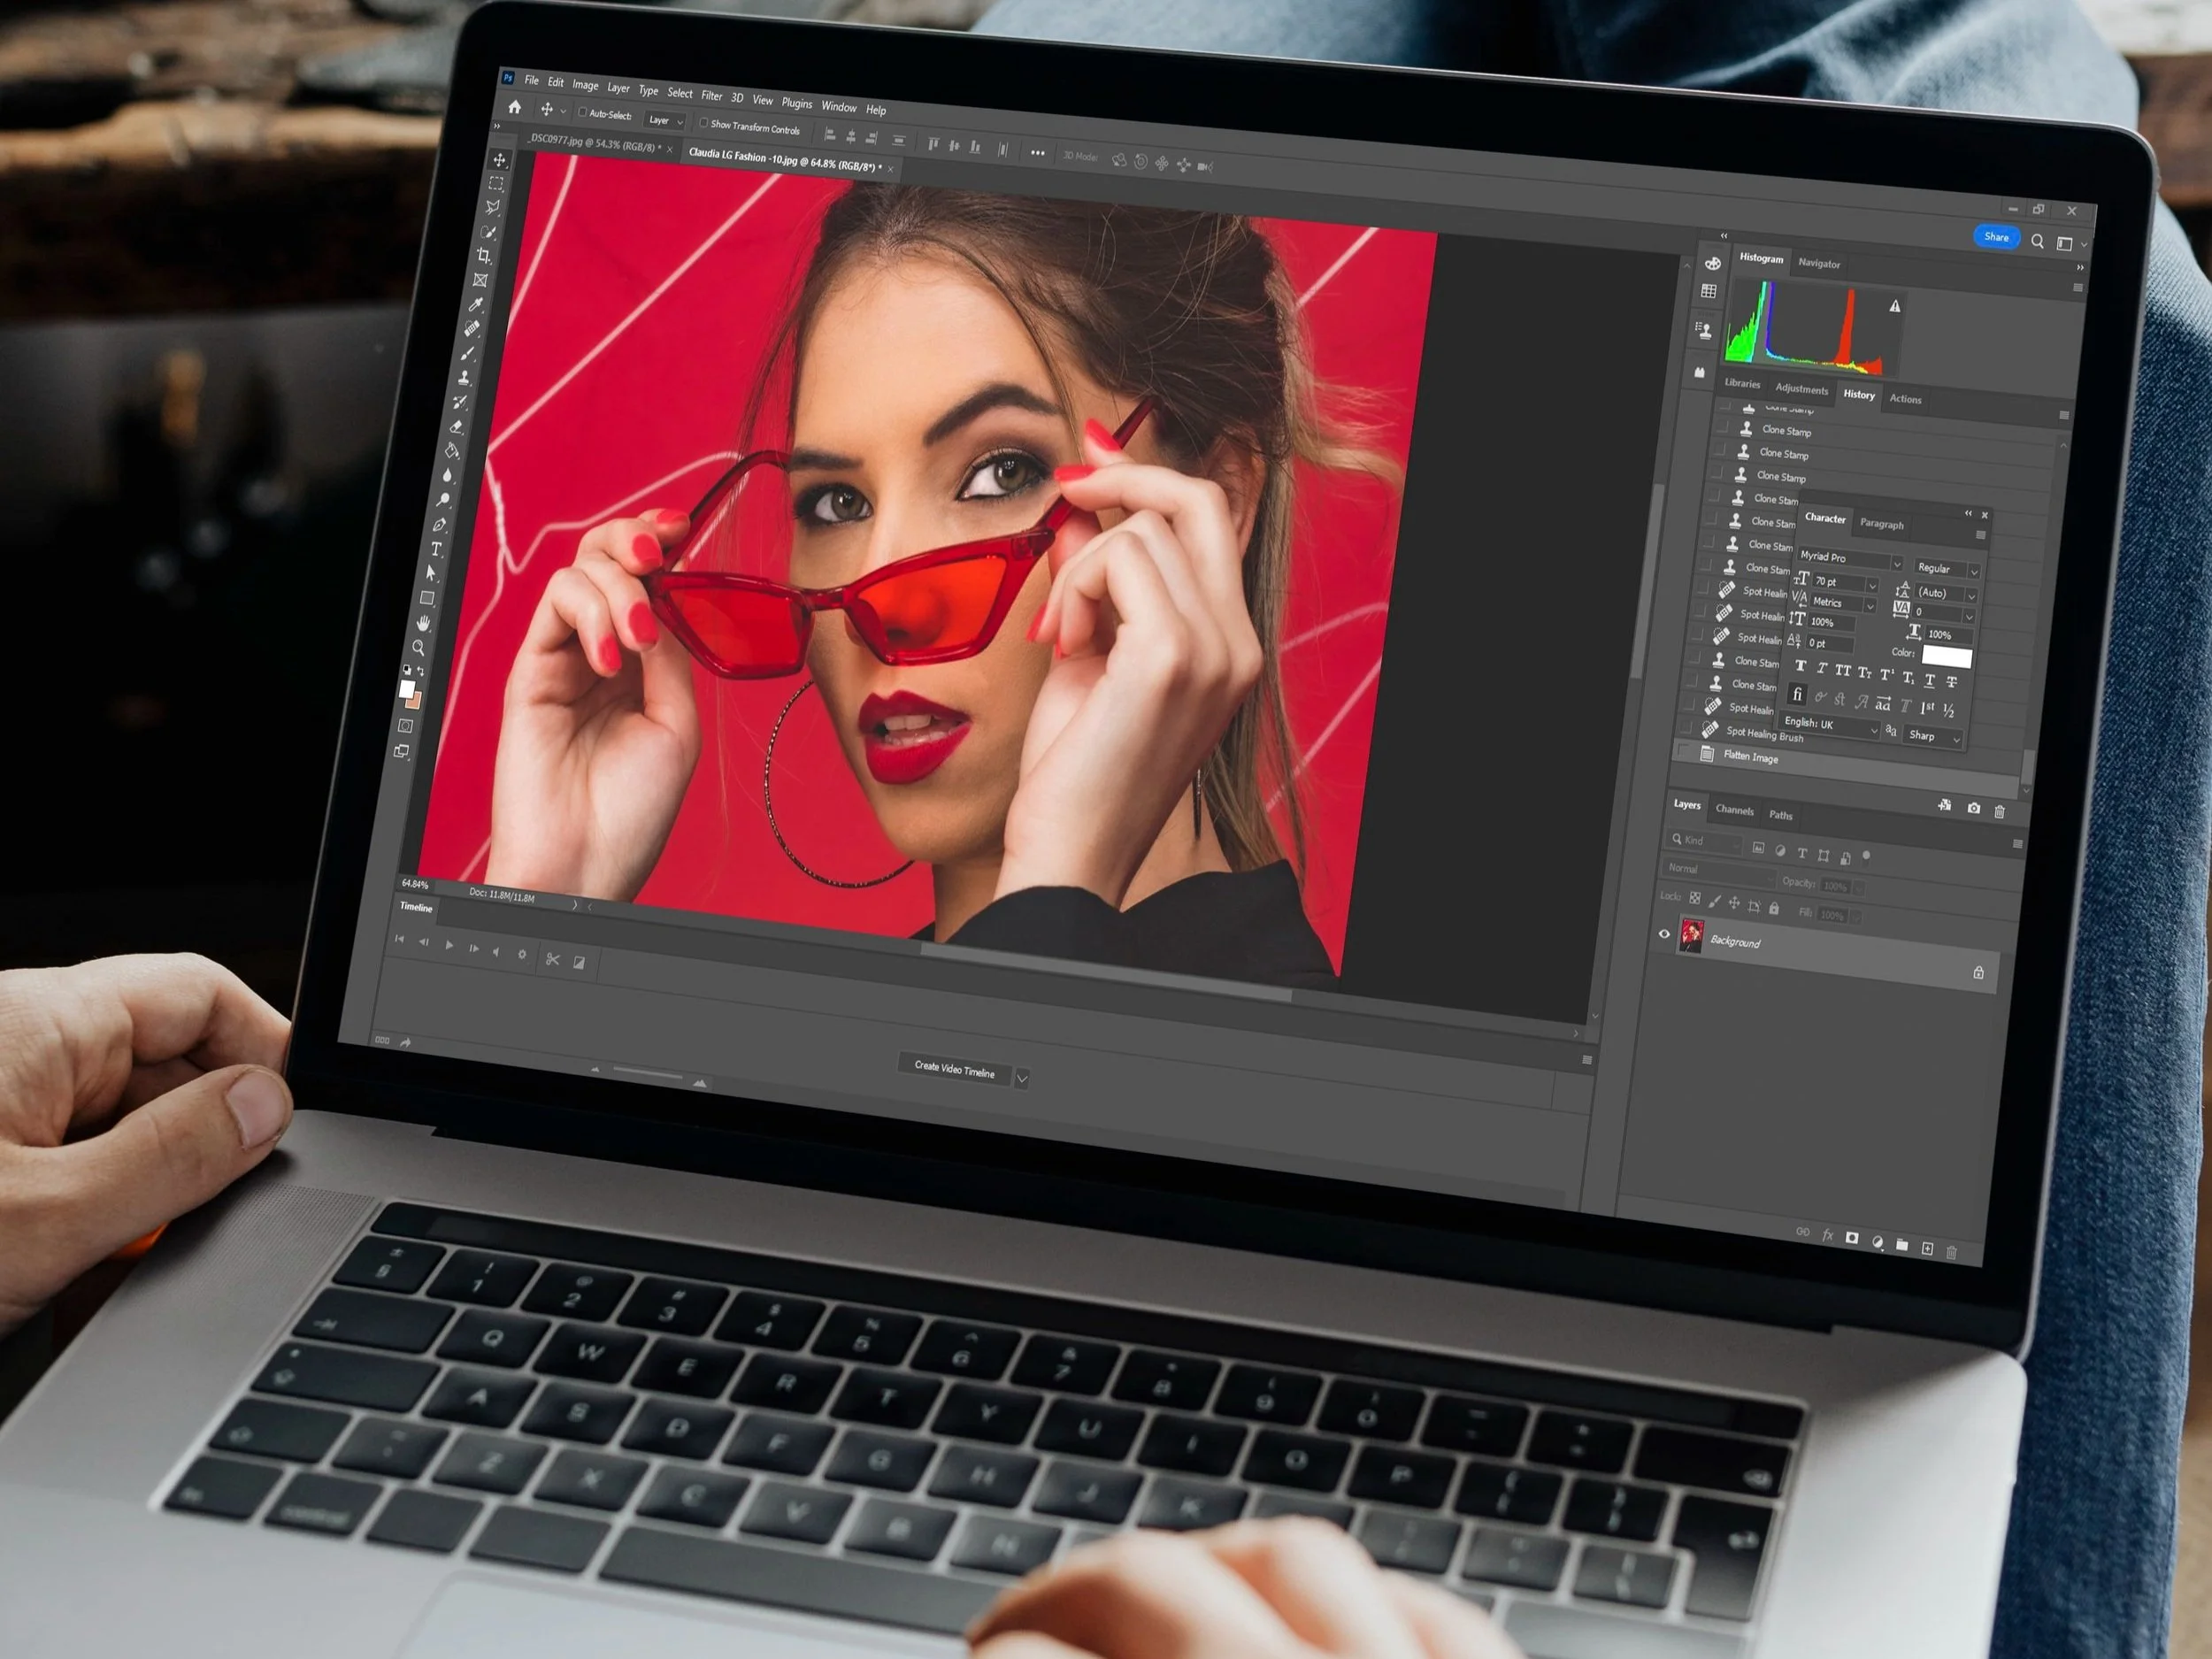Click the Faux Bold T icon
The image size is (2212, 1659).
1801,666
